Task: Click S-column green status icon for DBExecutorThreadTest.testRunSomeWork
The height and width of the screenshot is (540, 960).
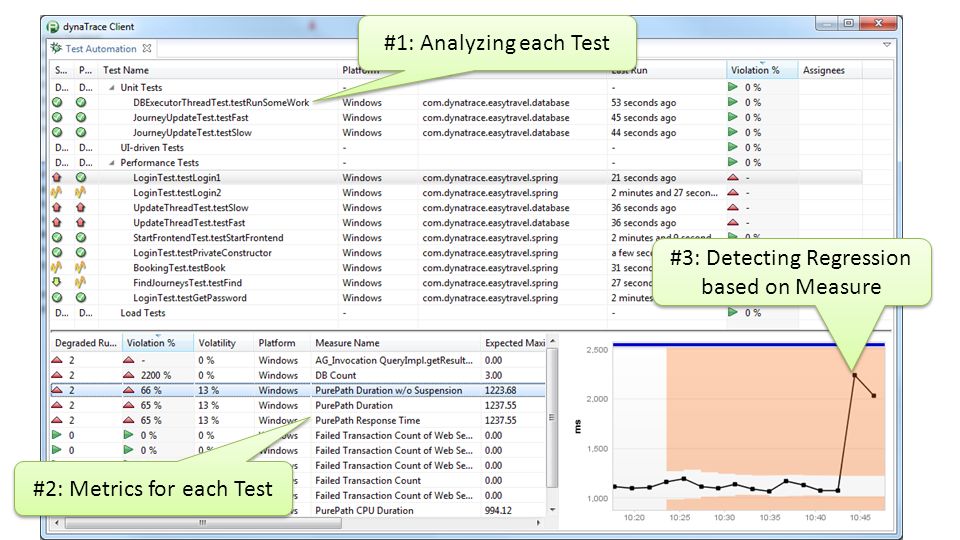Action: click(x=57, y=103)
